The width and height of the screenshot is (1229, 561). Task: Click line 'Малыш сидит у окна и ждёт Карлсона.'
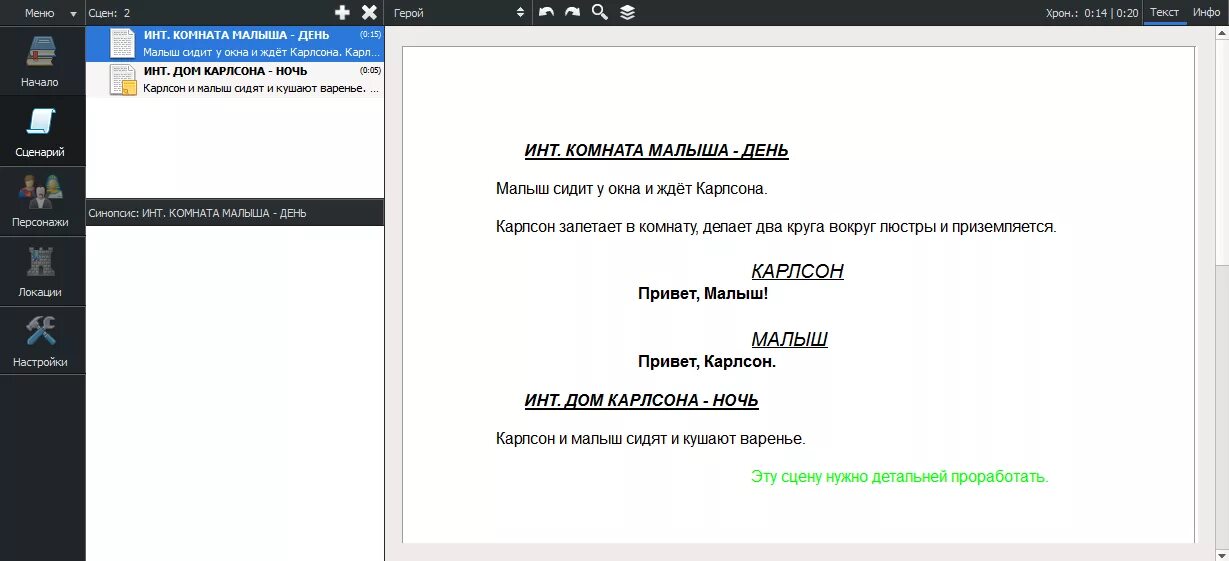click(x=631, y=188)
